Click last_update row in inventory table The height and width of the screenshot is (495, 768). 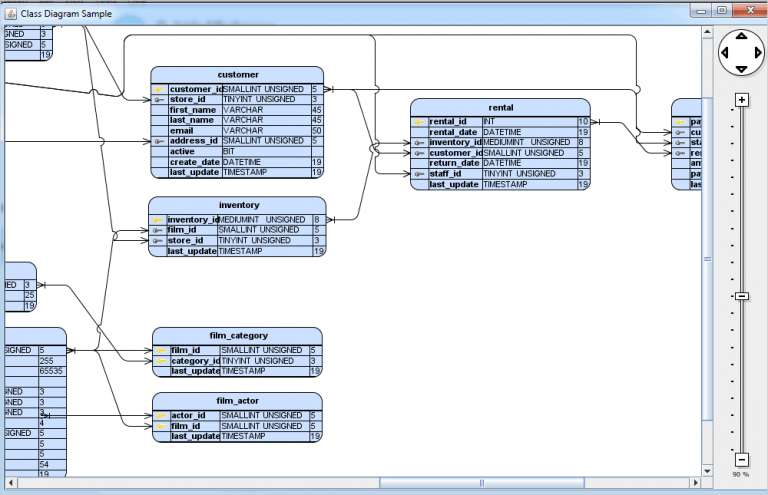point(237,251)
